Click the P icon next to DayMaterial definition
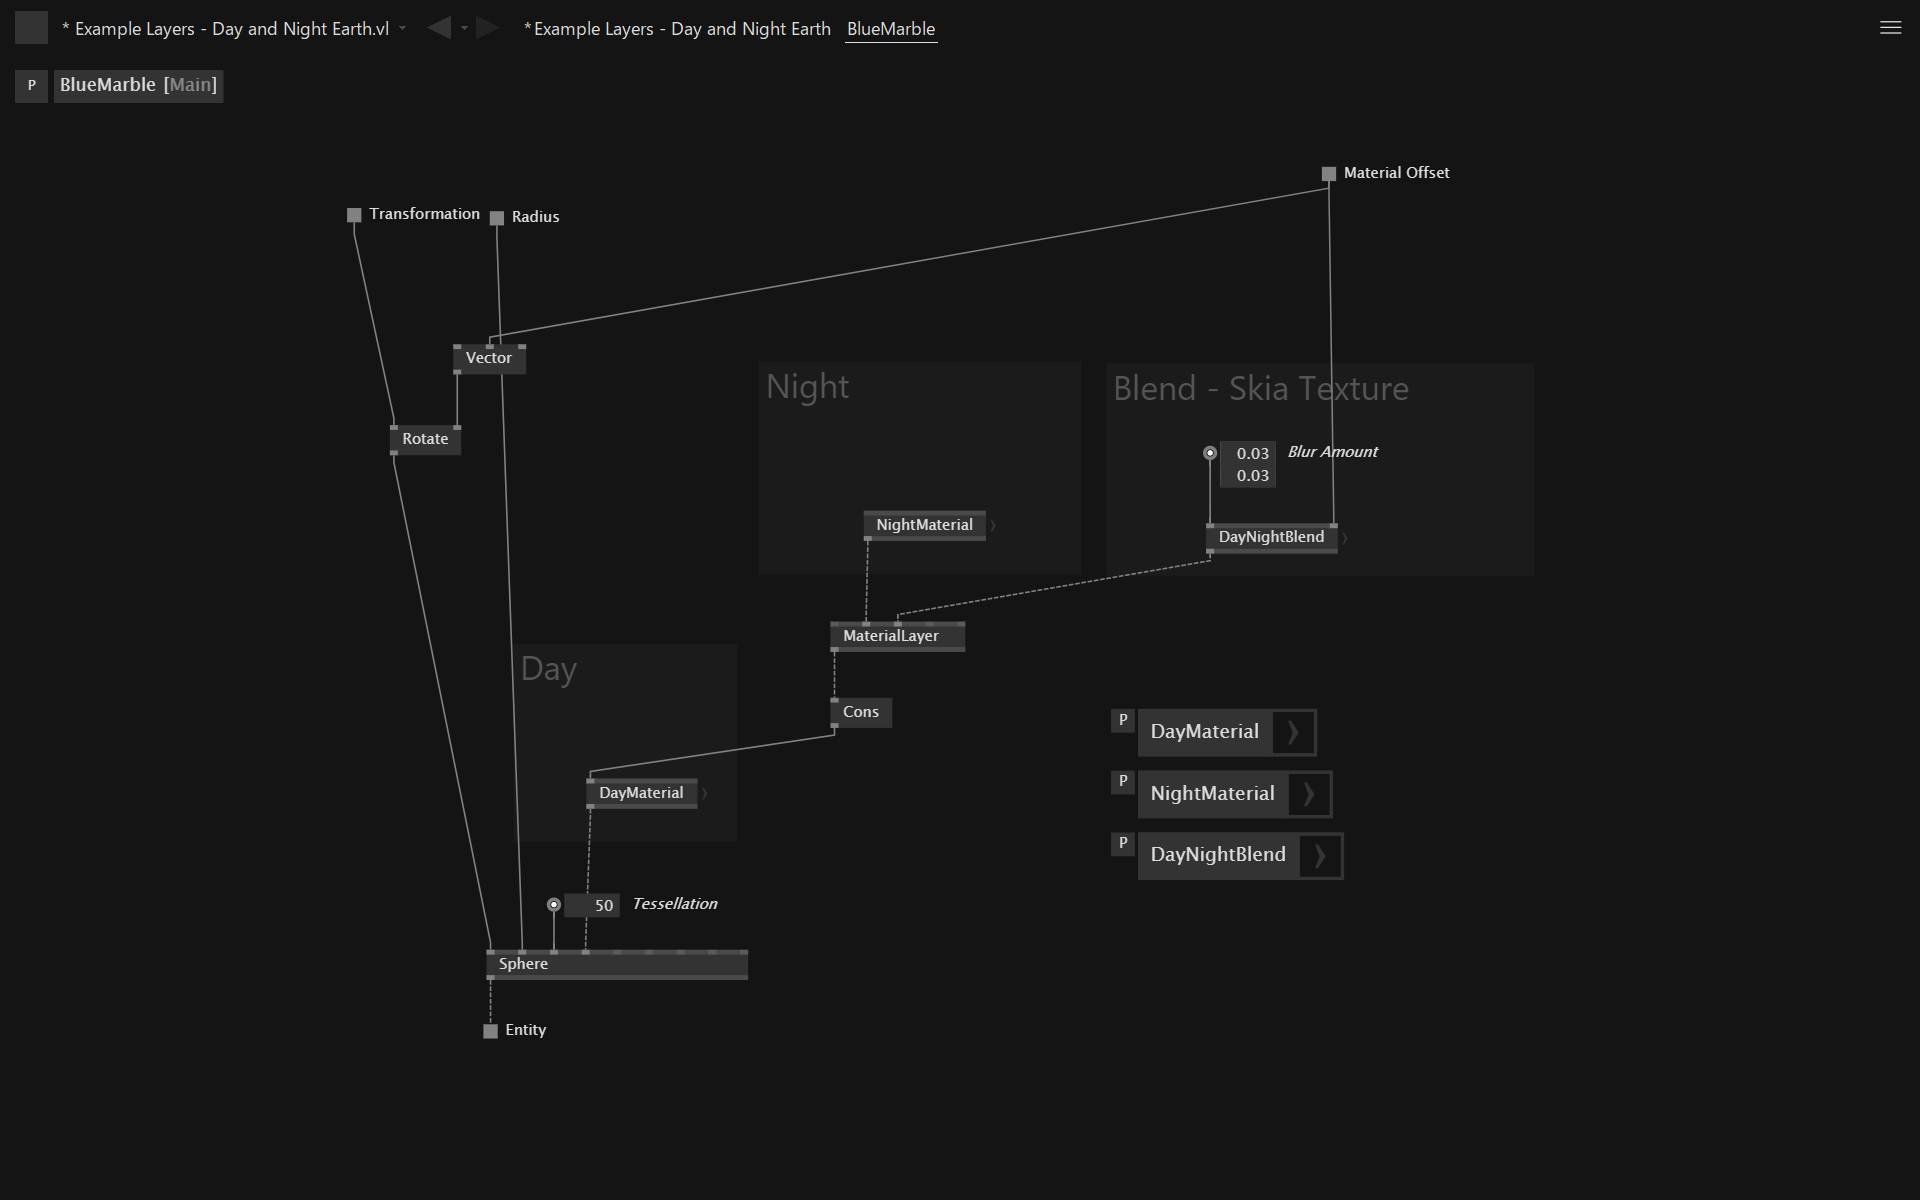This screenshot has width=1920, height=1200. (x=1122, y=720)
